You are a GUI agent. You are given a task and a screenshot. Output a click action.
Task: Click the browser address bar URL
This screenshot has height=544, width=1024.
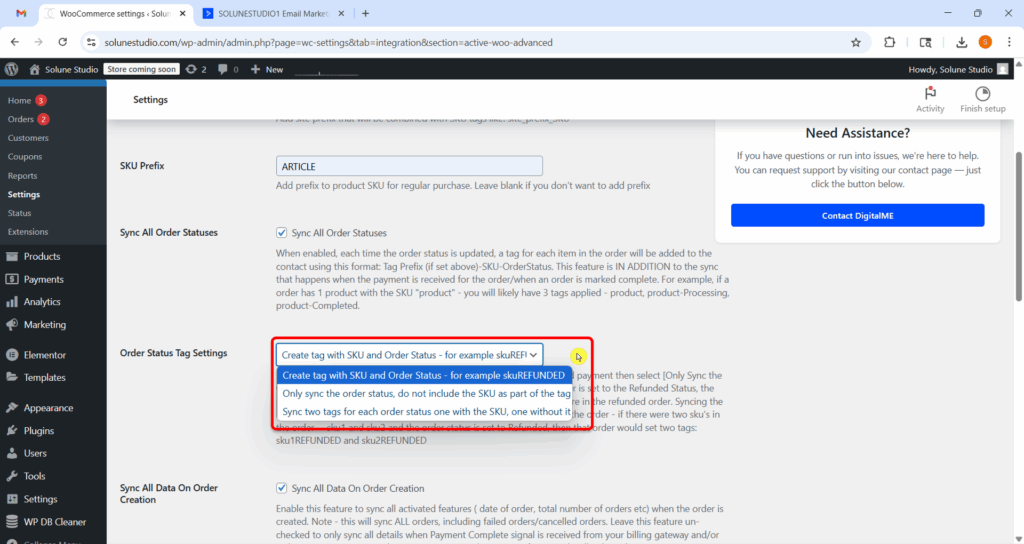tap(328, 42)
